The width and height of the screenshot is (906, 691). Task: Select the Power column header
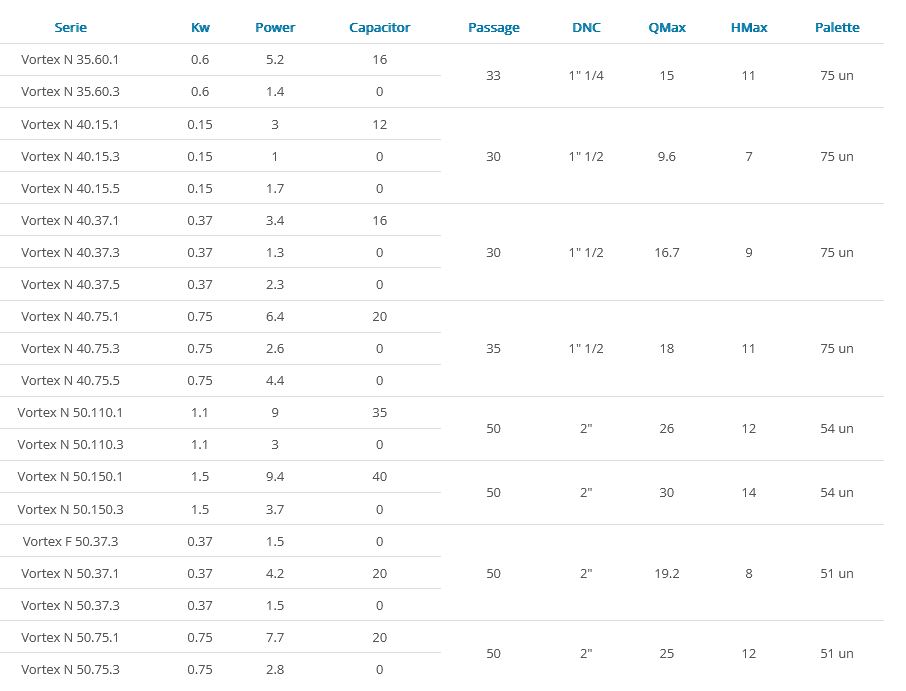pos(275,27)
